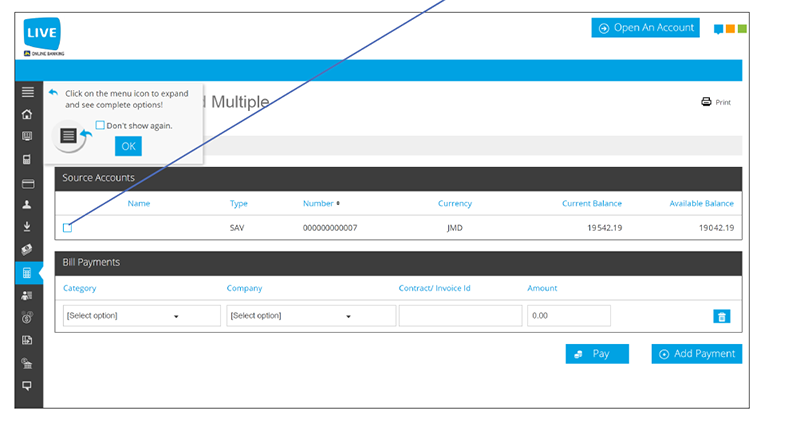Expand the Category select option dropdown

142,316
